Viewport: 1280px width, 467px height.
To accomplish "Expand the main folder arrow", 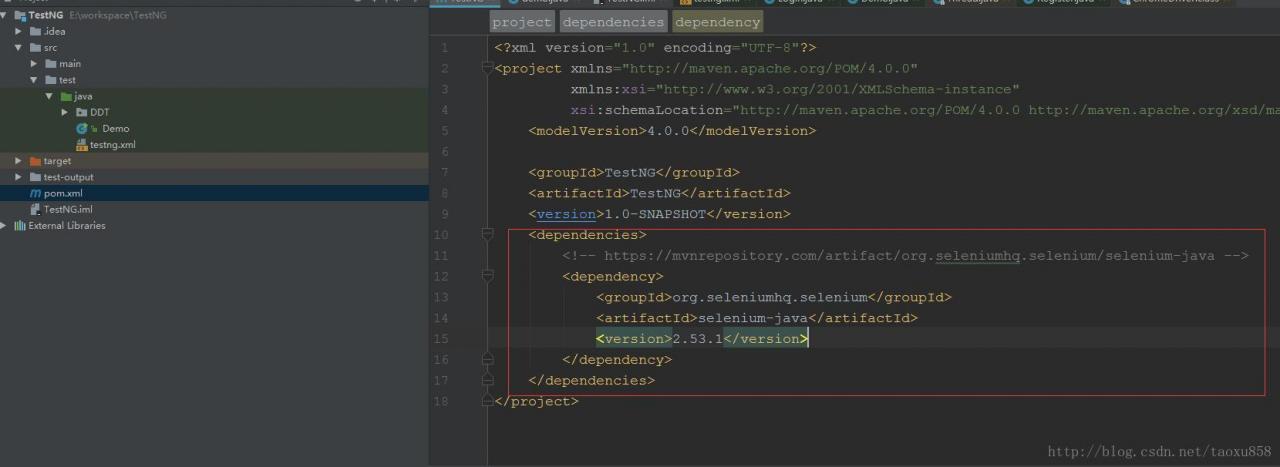I will 33,64.
